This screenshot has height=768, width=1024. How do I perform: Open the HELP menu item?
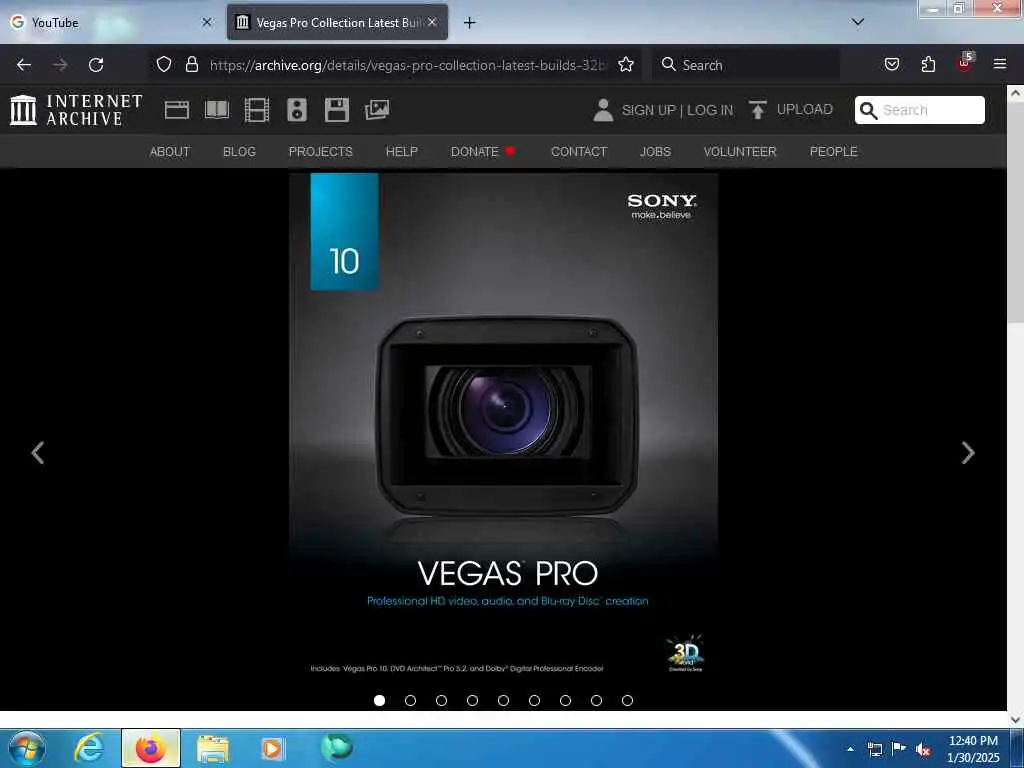pyautogui.click(x=402, y=152)
